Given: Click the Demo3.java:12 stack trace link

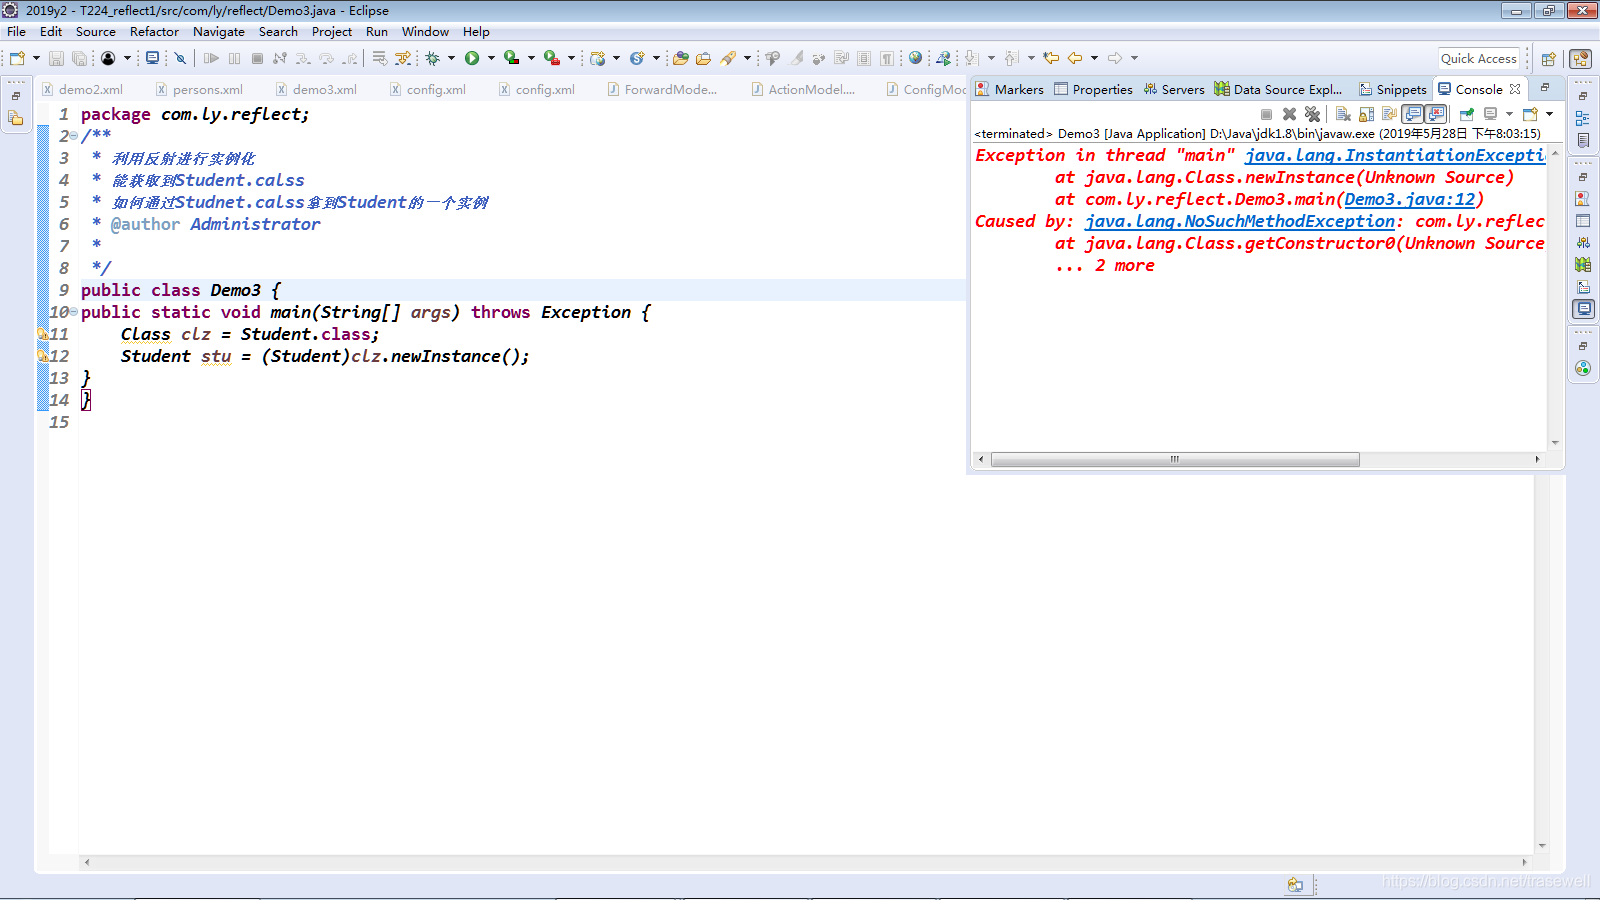Looking at the screenshot, I should (x=1409, y=199).
